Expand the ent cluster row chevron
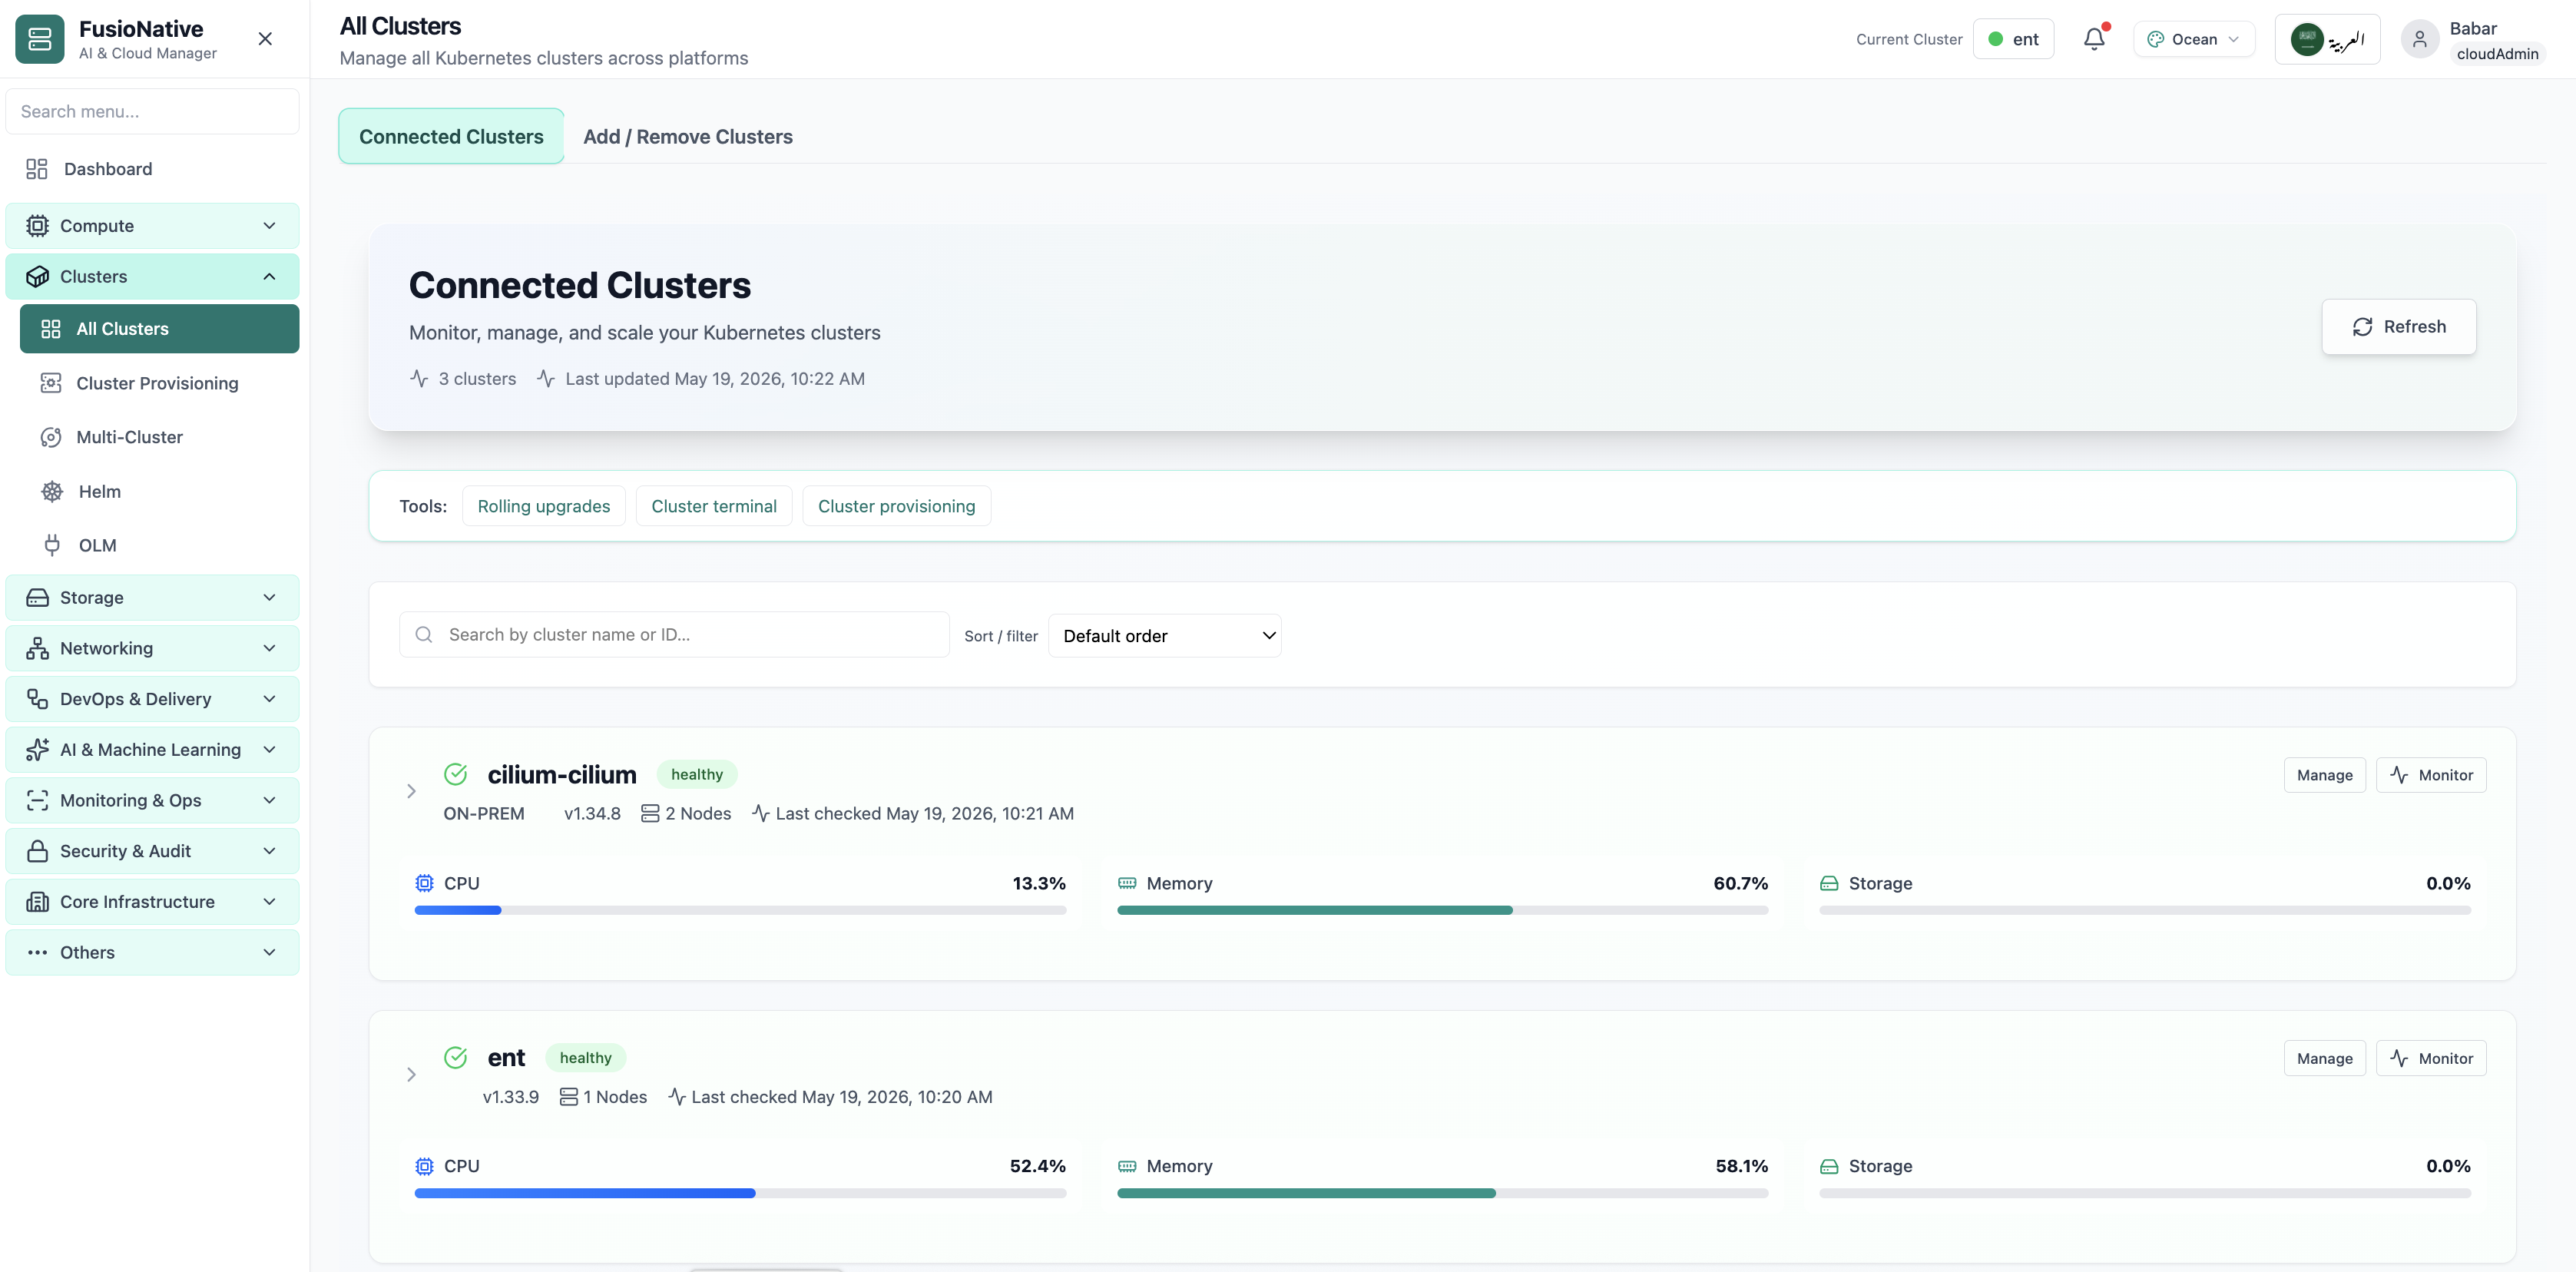This screenshot has width=2576, height=1272. point(411,1074)
